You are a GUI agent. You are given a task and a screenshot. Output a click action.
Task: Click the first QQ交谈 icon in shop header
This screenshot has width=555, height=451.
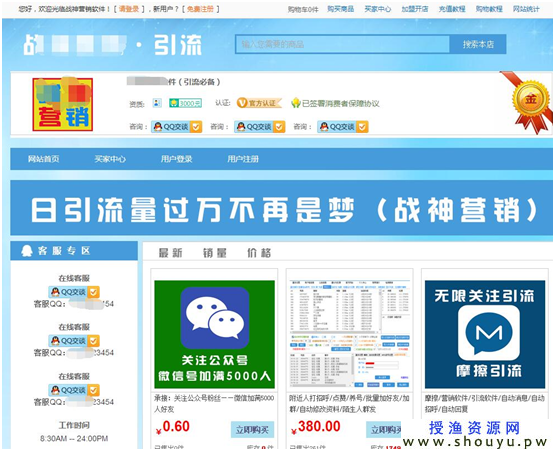click(177, 126)
